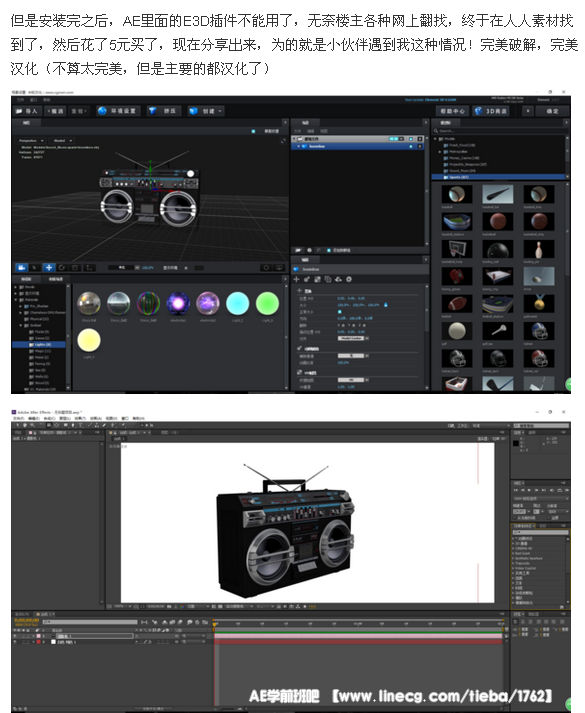The image size is (585, 713).
Task: Confirm with the 确定 button
Action: tap(552, 111)
